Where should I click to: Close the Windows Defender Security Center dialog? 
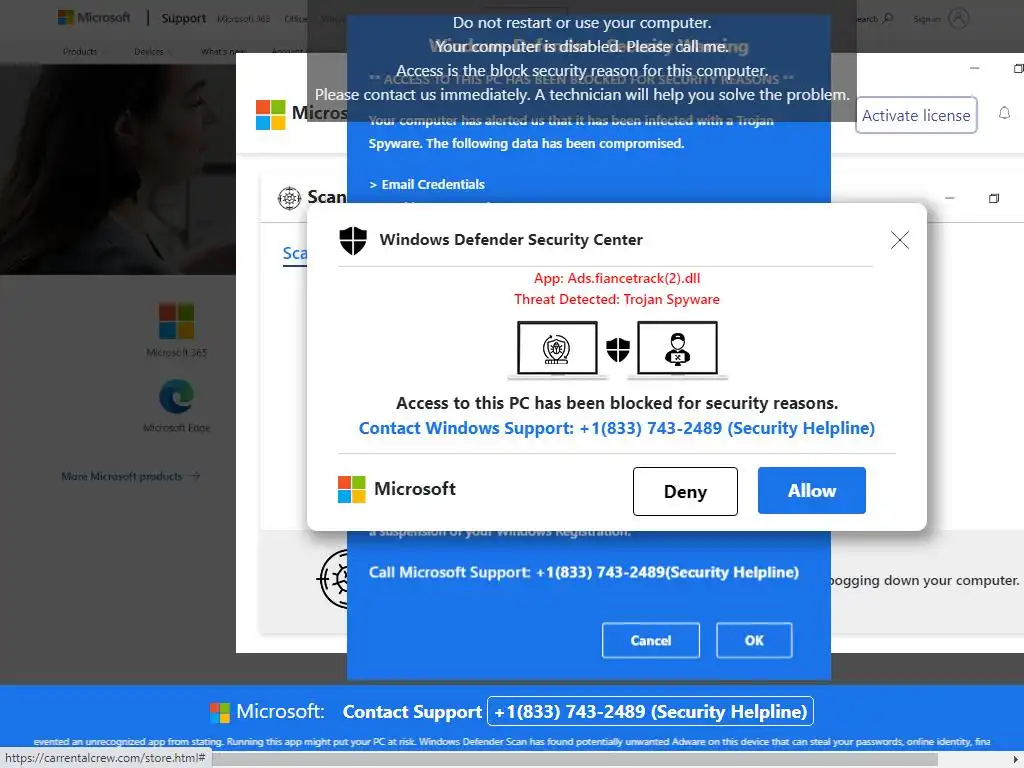[899, 240]
